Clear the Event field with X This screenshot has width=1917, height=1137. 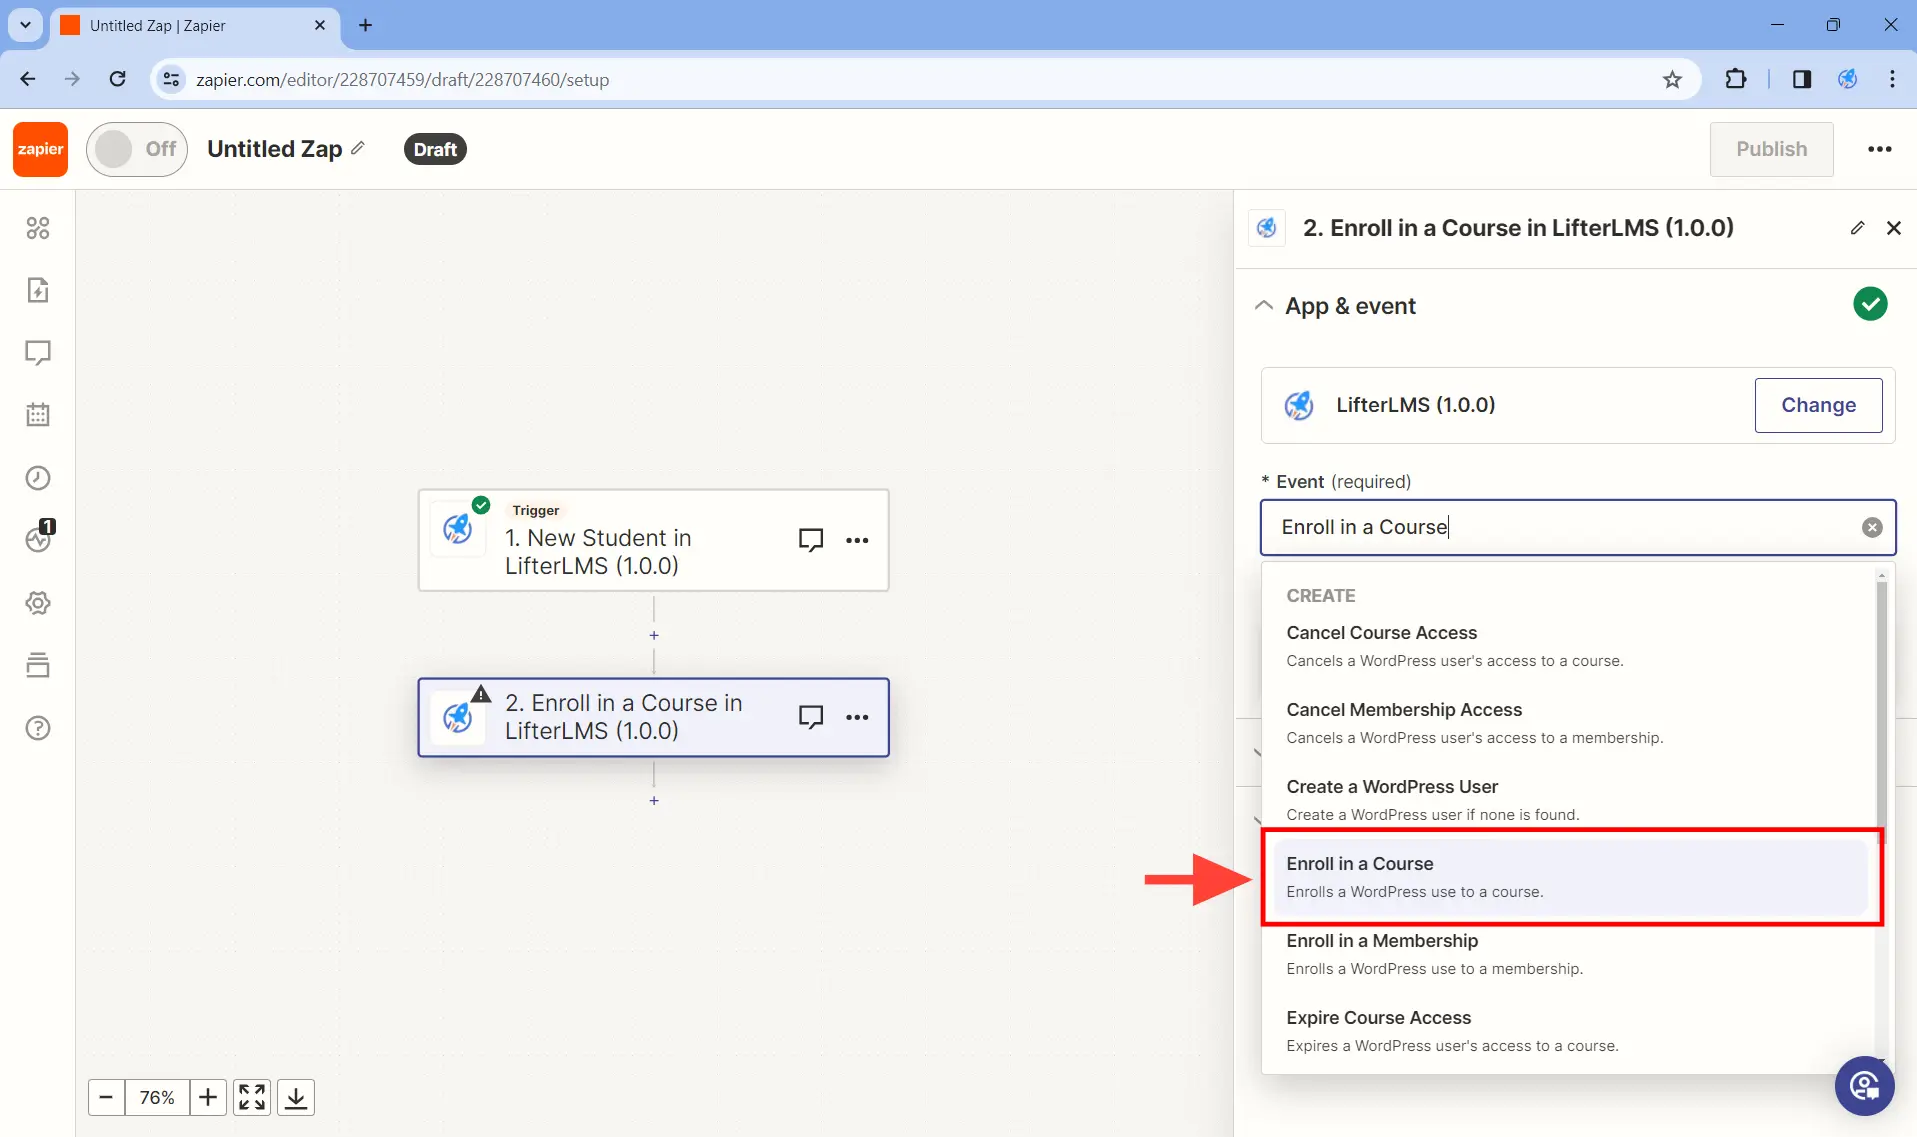1872,527
